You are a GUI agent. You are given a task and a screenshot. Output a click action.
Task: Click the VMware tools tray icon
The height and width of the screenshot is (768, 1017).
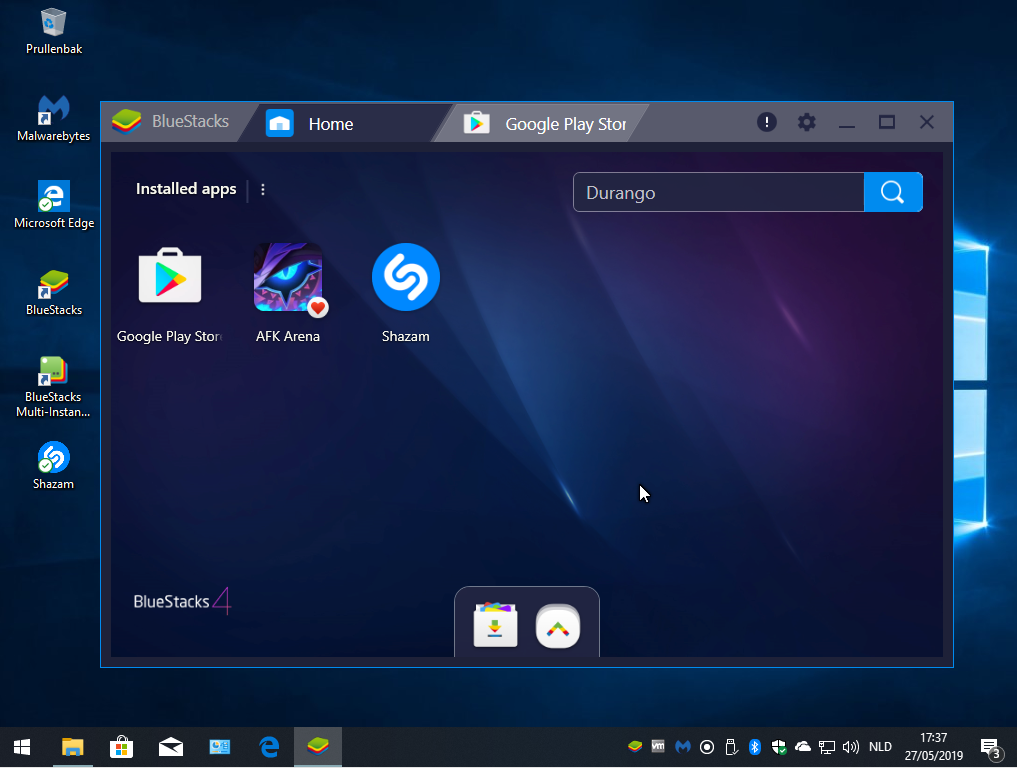[658, 747]
